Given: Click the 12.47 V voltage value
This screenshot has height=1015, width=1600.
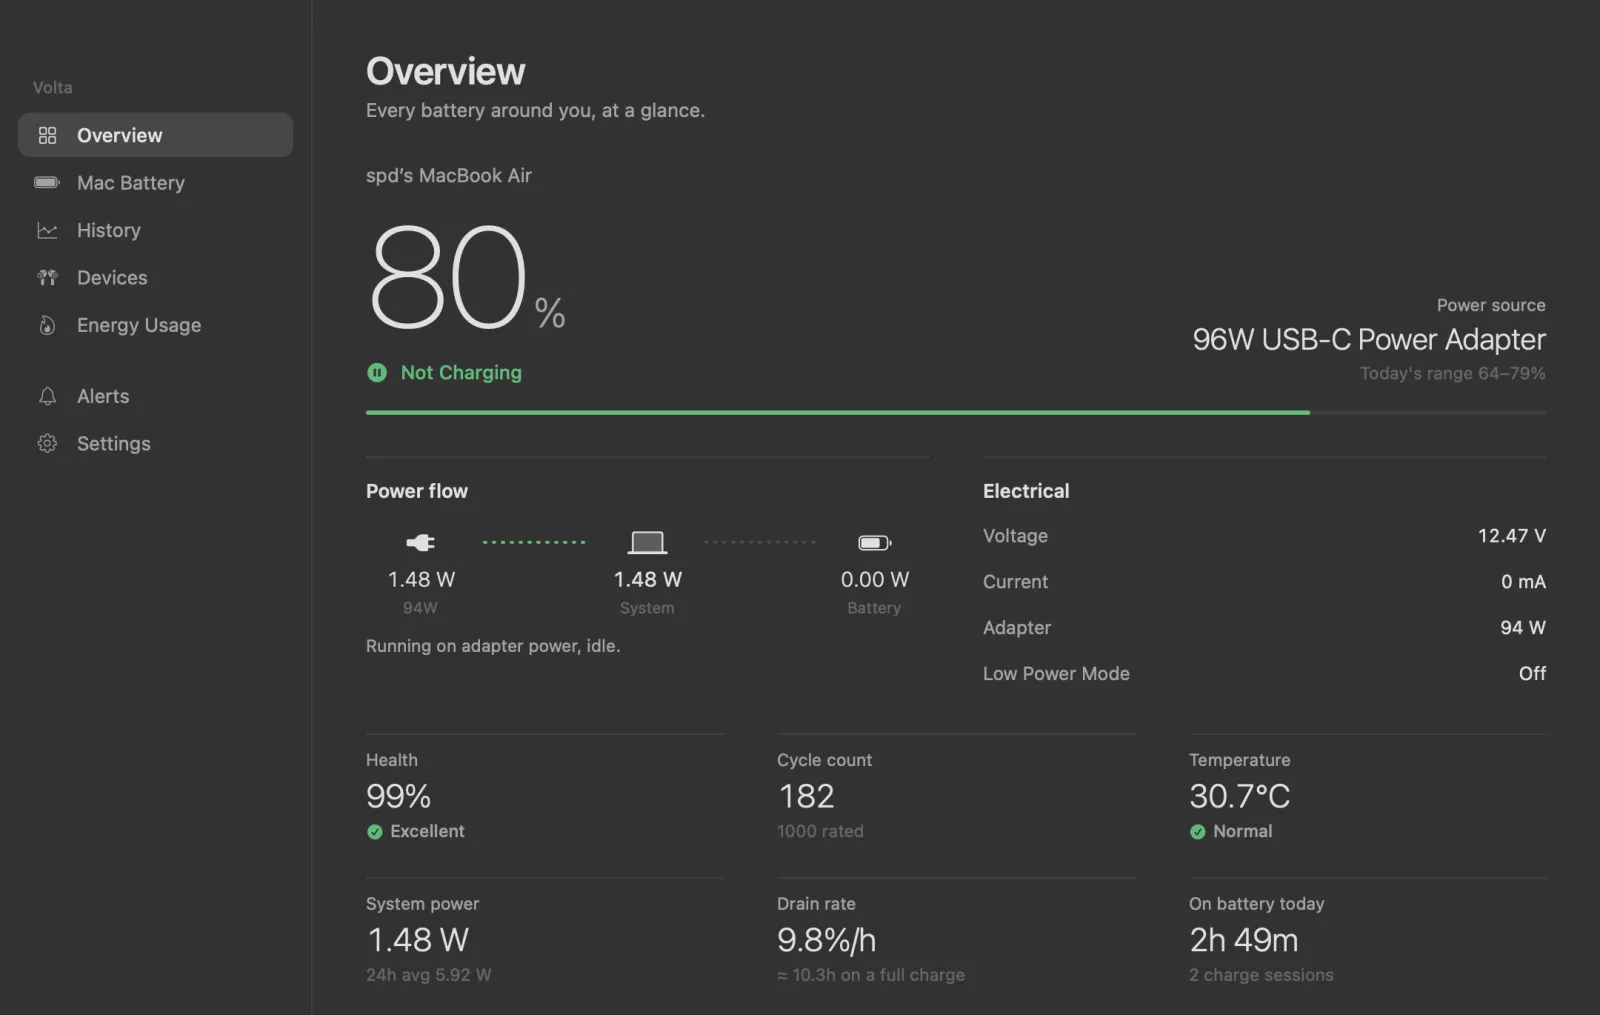Looking at the screenshot, I should click(x=1512, y=536).
